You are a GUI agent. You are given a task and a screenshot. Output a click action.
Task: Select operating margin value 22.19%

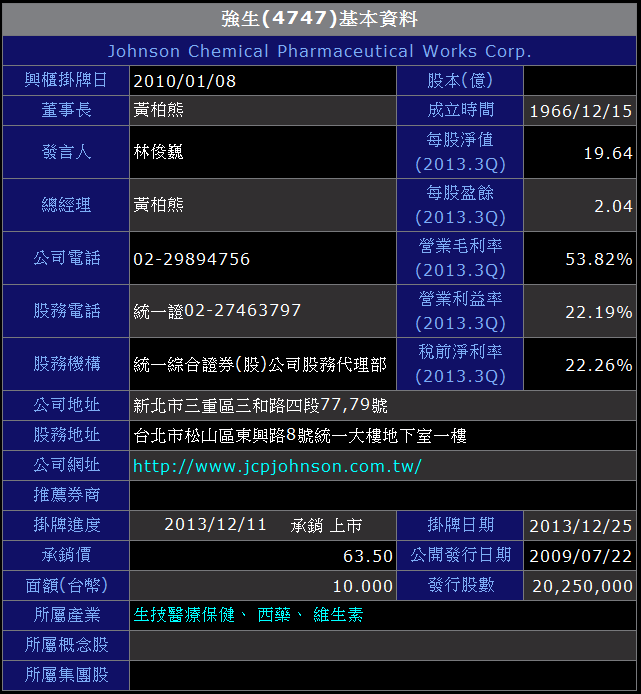(599, 312)
